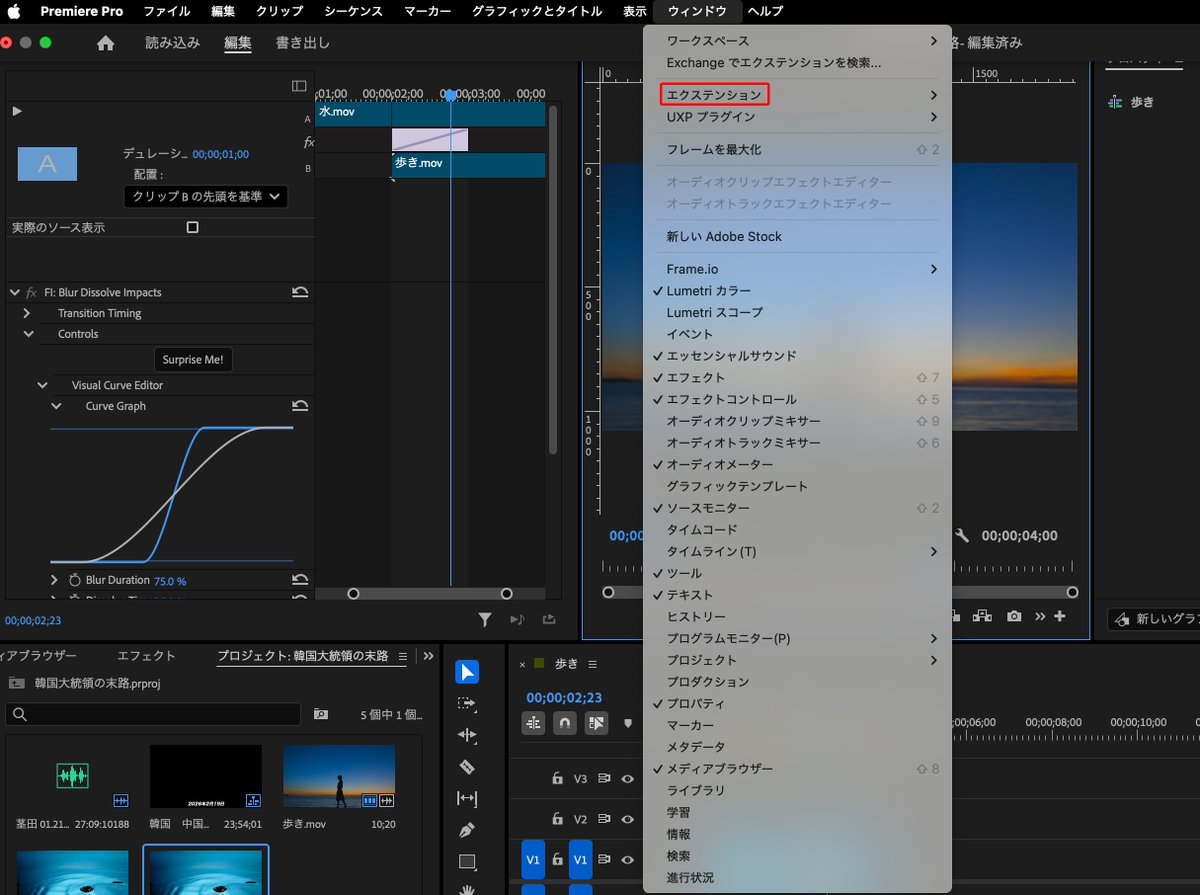Open the new bin from search icon
This screenshot has width=1200, height=895.
(x=321, y=714)
